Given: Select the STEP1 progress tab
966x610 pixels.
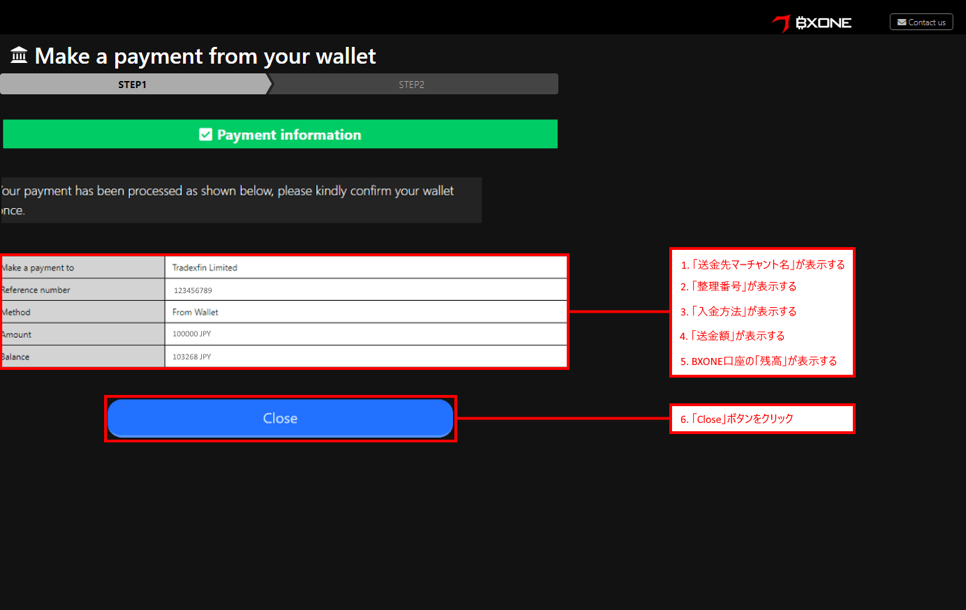Looking at the screenshot, I should point(132,85).
